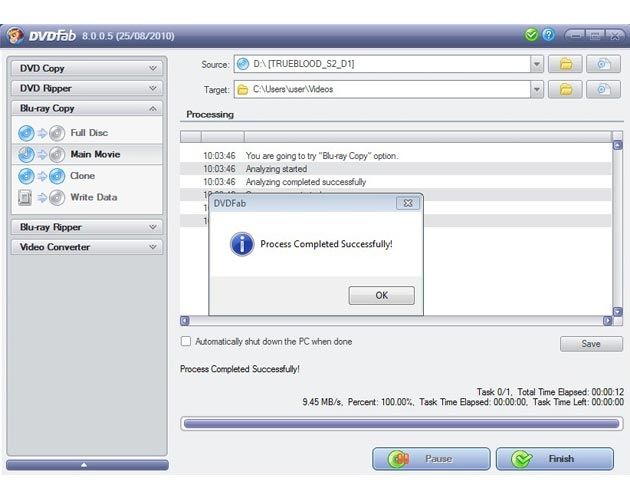Screen dimensions: 630x500
Task: Open the Target path dropdown arrow
Action: [536, 90]
